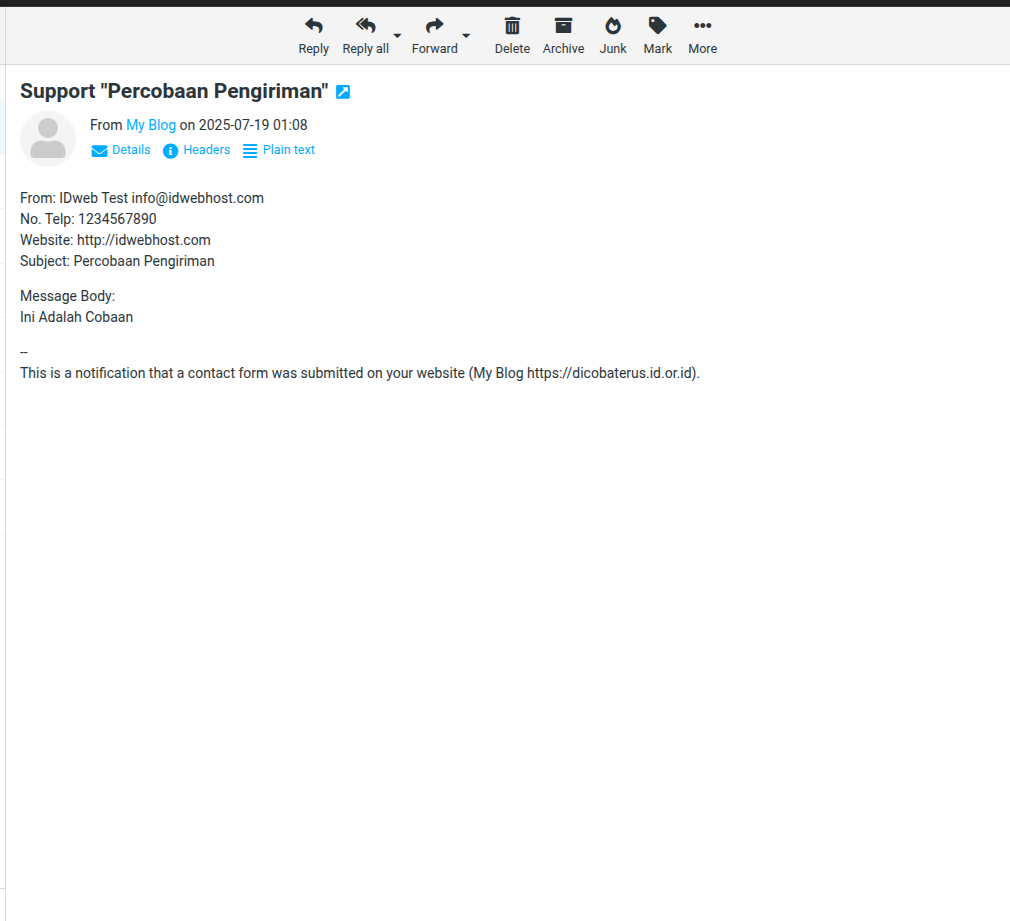The height and width of the screenshot is (921, 1010).
Task: Forward this email using Forward icon
Action: click(x=434, y=26)
